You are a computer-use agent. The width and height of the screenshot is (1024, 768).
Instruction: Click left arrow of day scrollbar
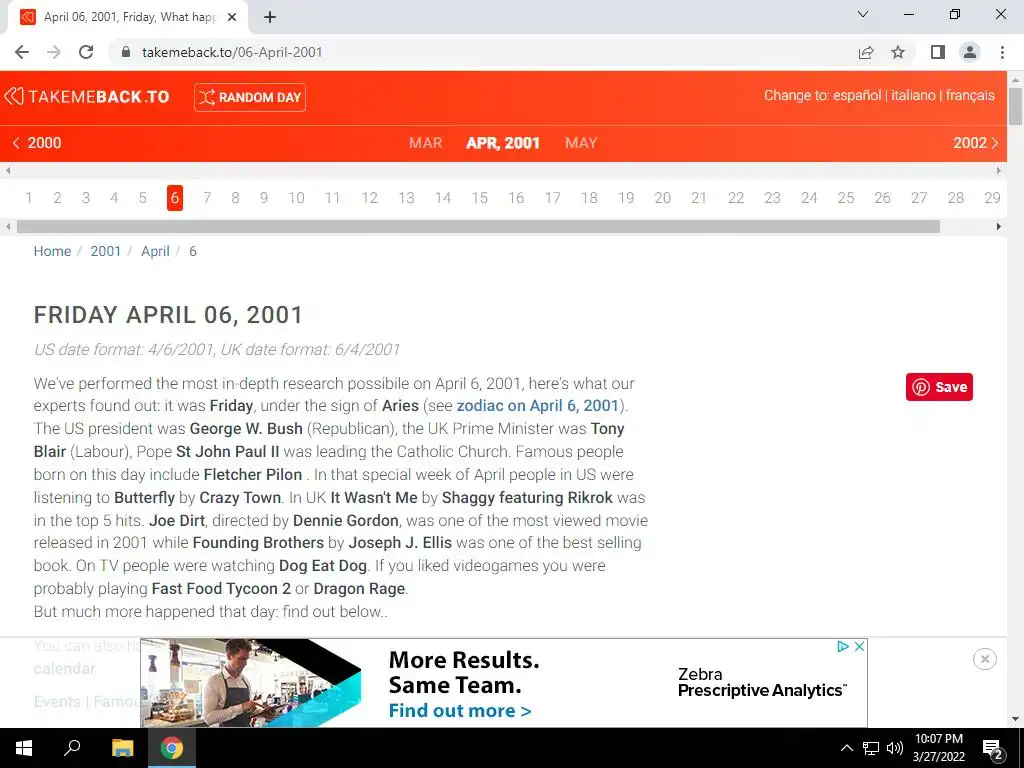(x=8, y=227)
